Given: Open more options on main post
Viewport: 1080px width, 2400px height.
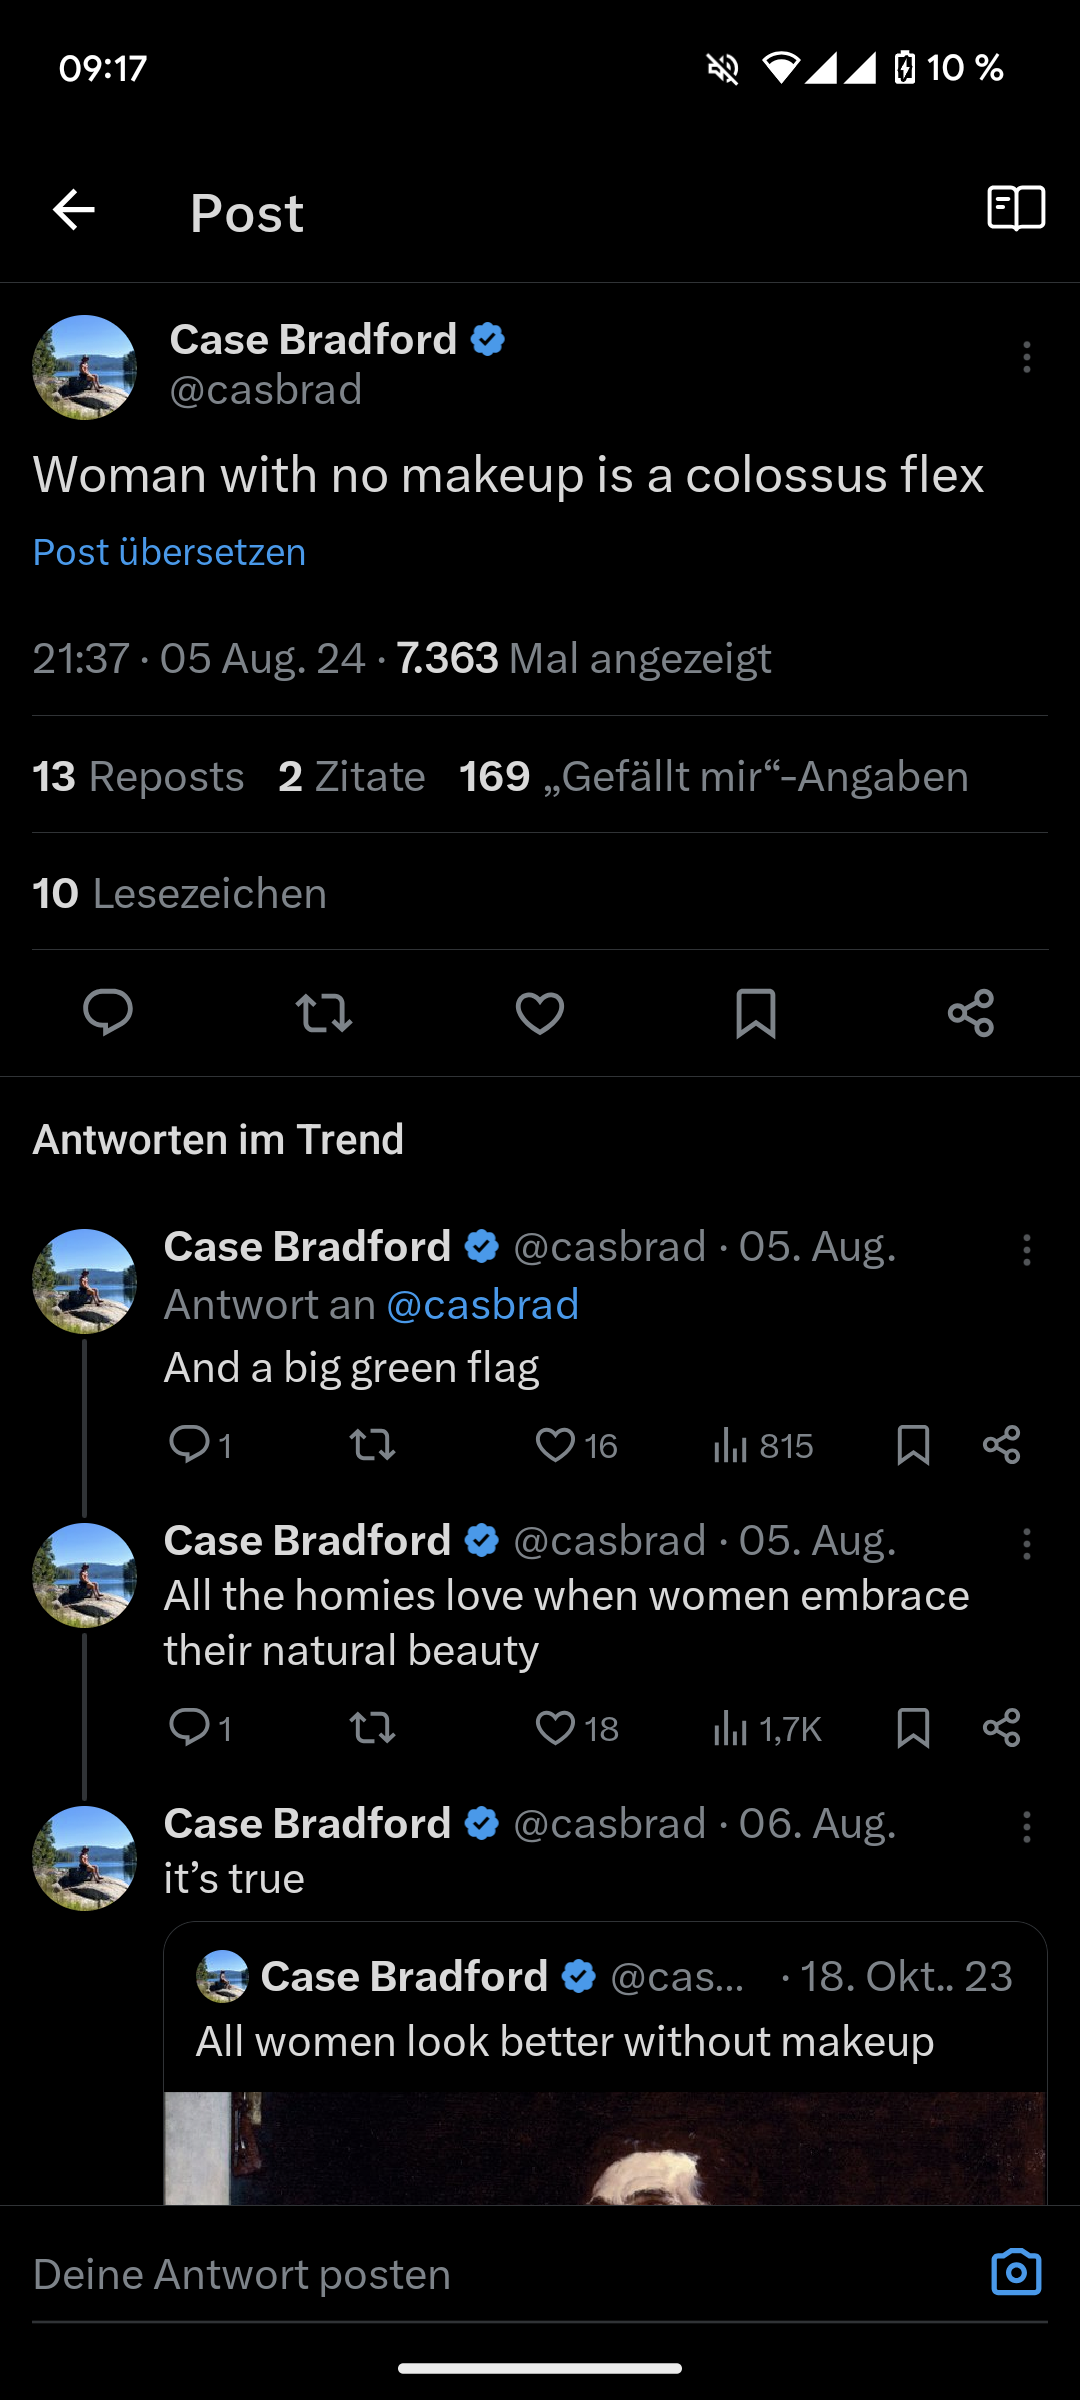Looking at the screenshot, I should coord(1026,357).
